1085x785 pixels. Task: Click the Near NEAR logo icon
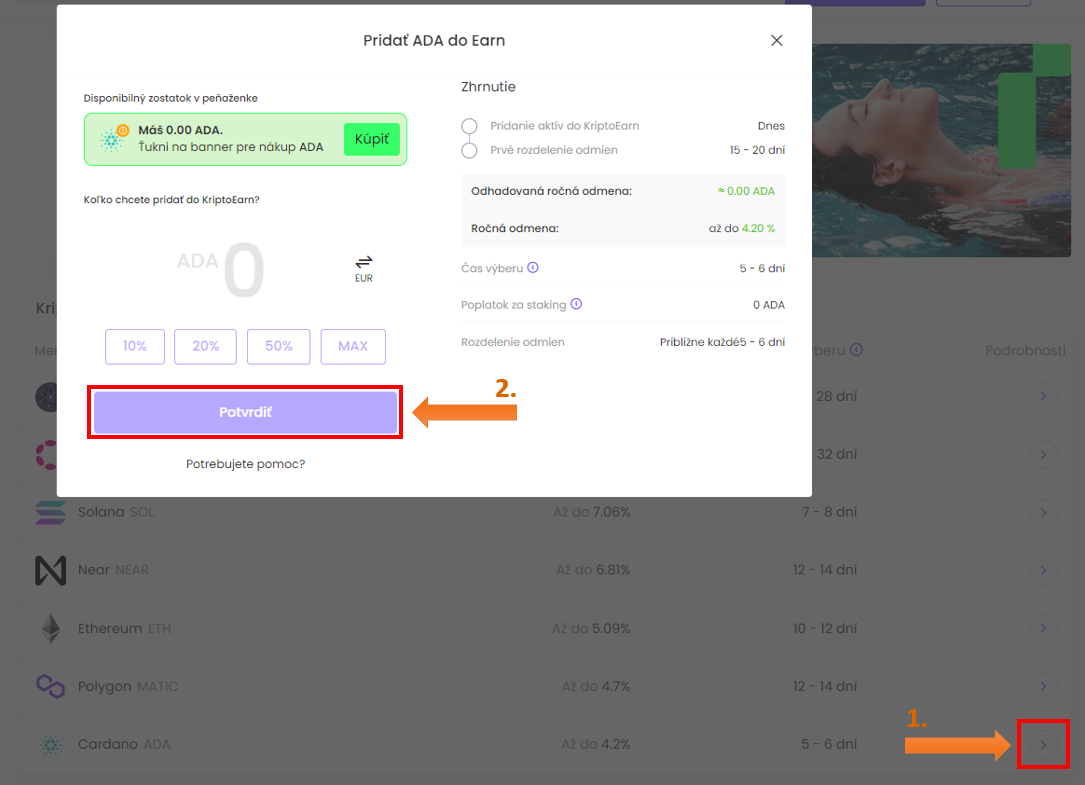(x=50, y=570)
